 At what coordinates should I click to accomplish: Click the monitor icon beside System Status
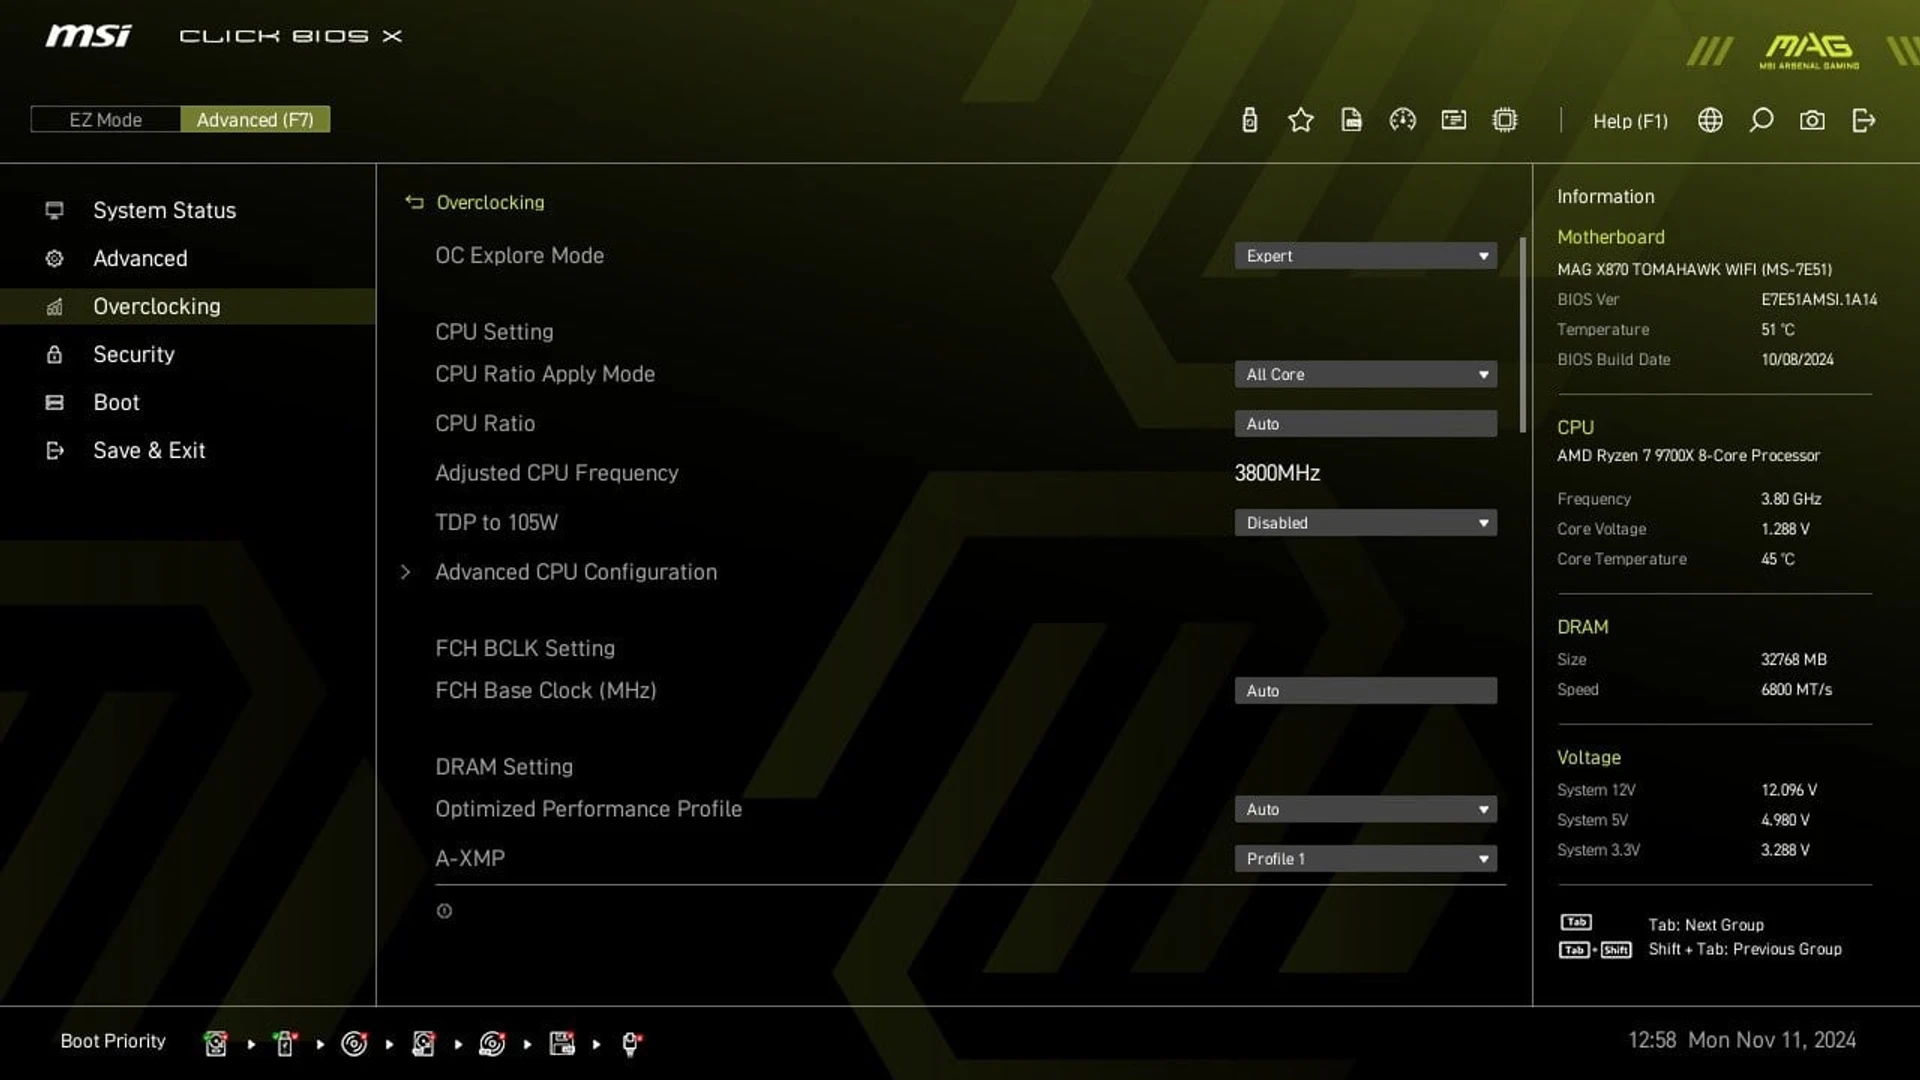click(54, 210)
